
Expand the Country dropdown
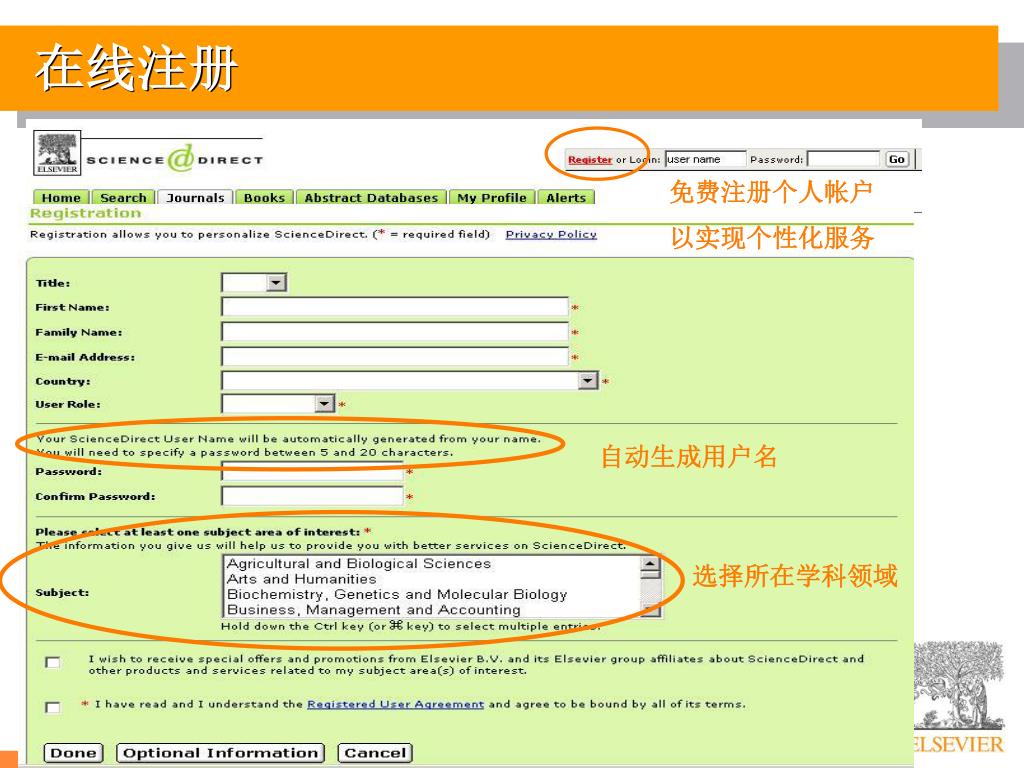(588, 380)
